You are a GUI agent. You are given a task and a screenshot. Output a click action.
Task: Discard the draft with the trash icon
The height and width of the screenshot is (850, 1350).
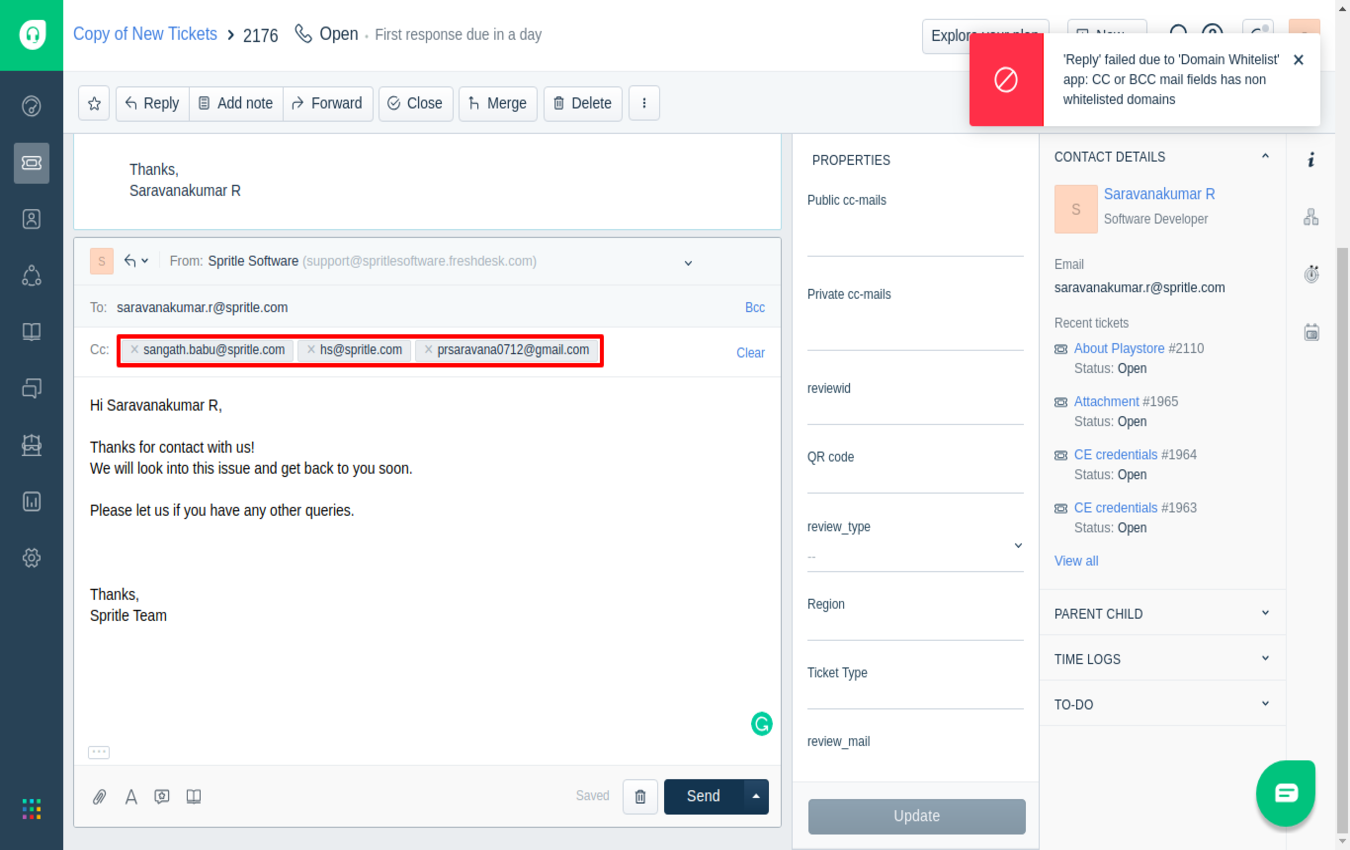click(640, 797)
